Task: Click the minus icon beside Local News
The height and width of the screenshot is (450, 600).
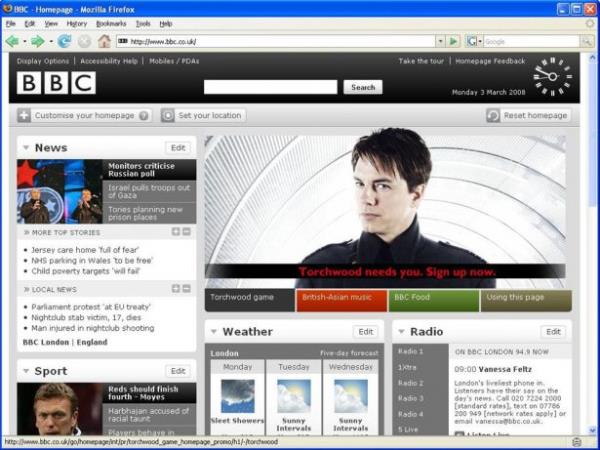Action: [186, 289]
